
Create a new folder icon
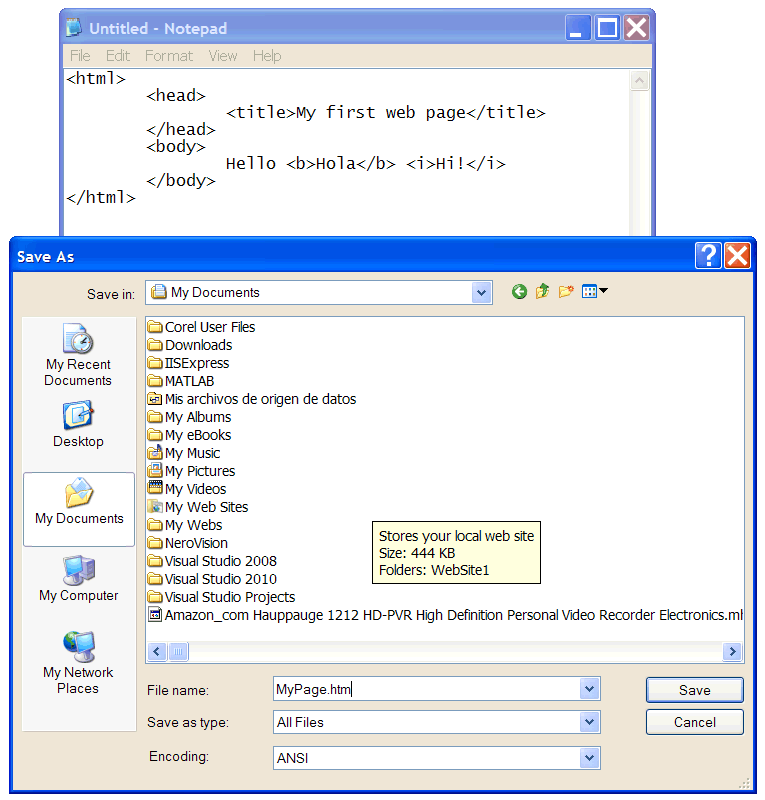point(566,291)
